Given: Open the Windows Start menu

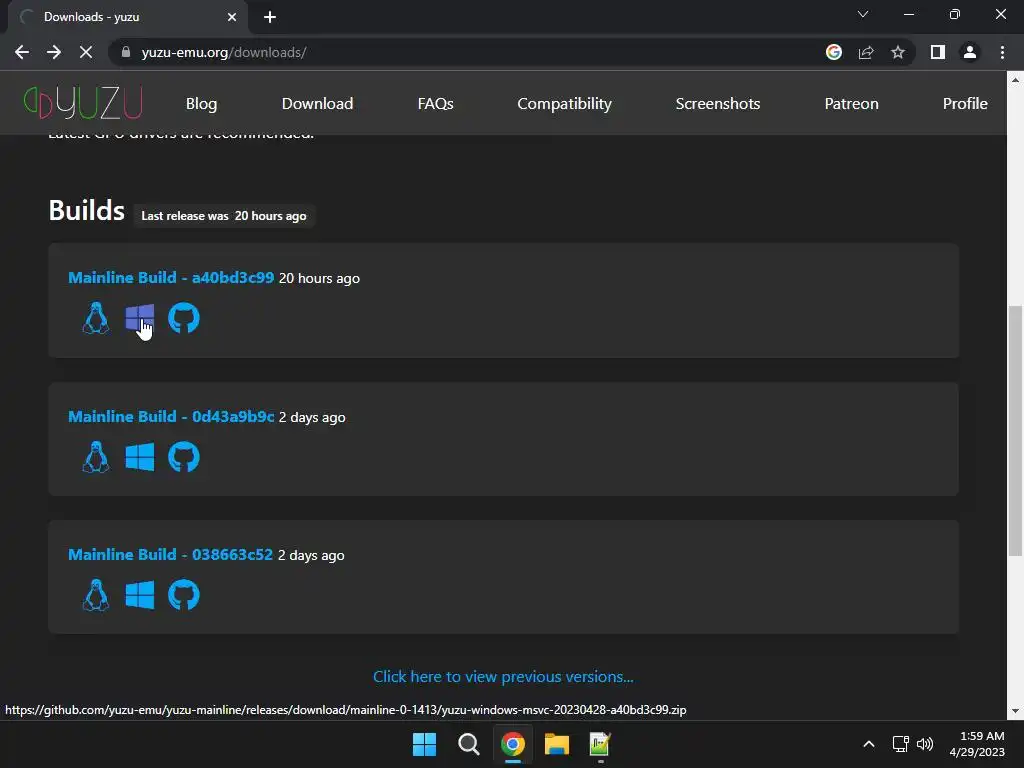Looking at the screenshot, I should pyautogui.click(x=424, y=744).
